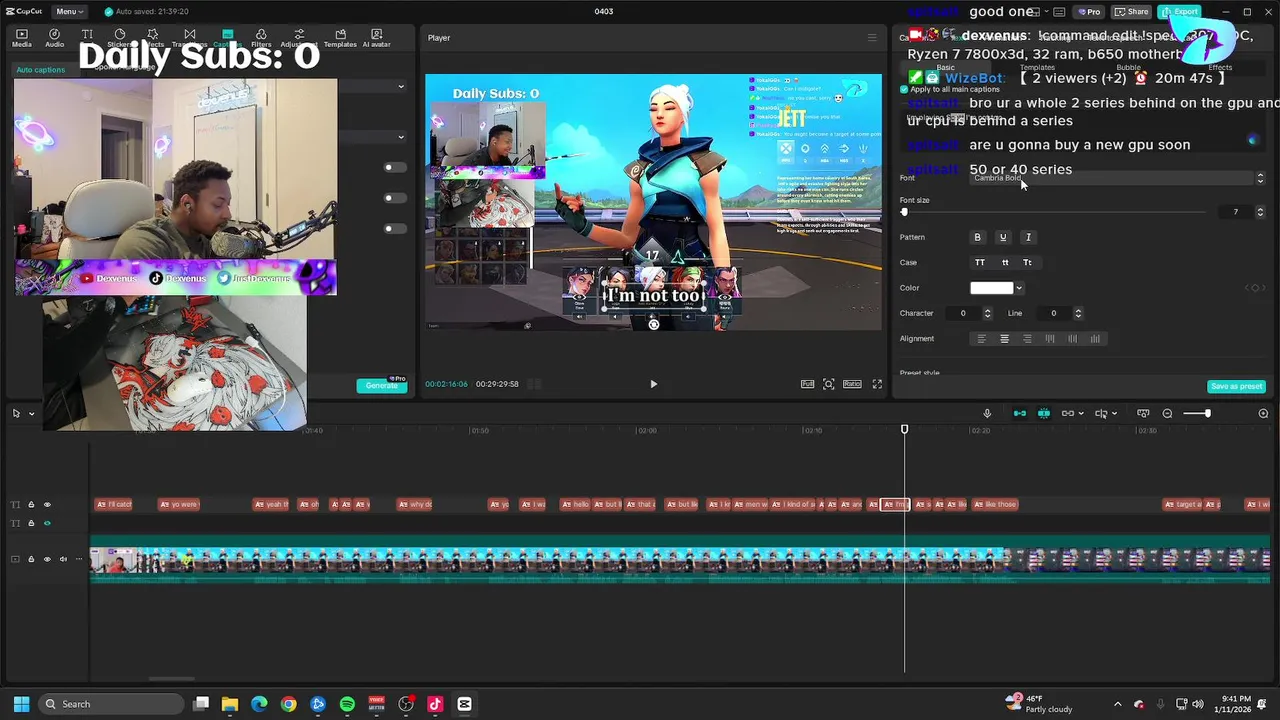This screenshot has width=1280, height=720.
Task: Click the Line spacing stepper arrows
Action: click(x=1078, y=313)
